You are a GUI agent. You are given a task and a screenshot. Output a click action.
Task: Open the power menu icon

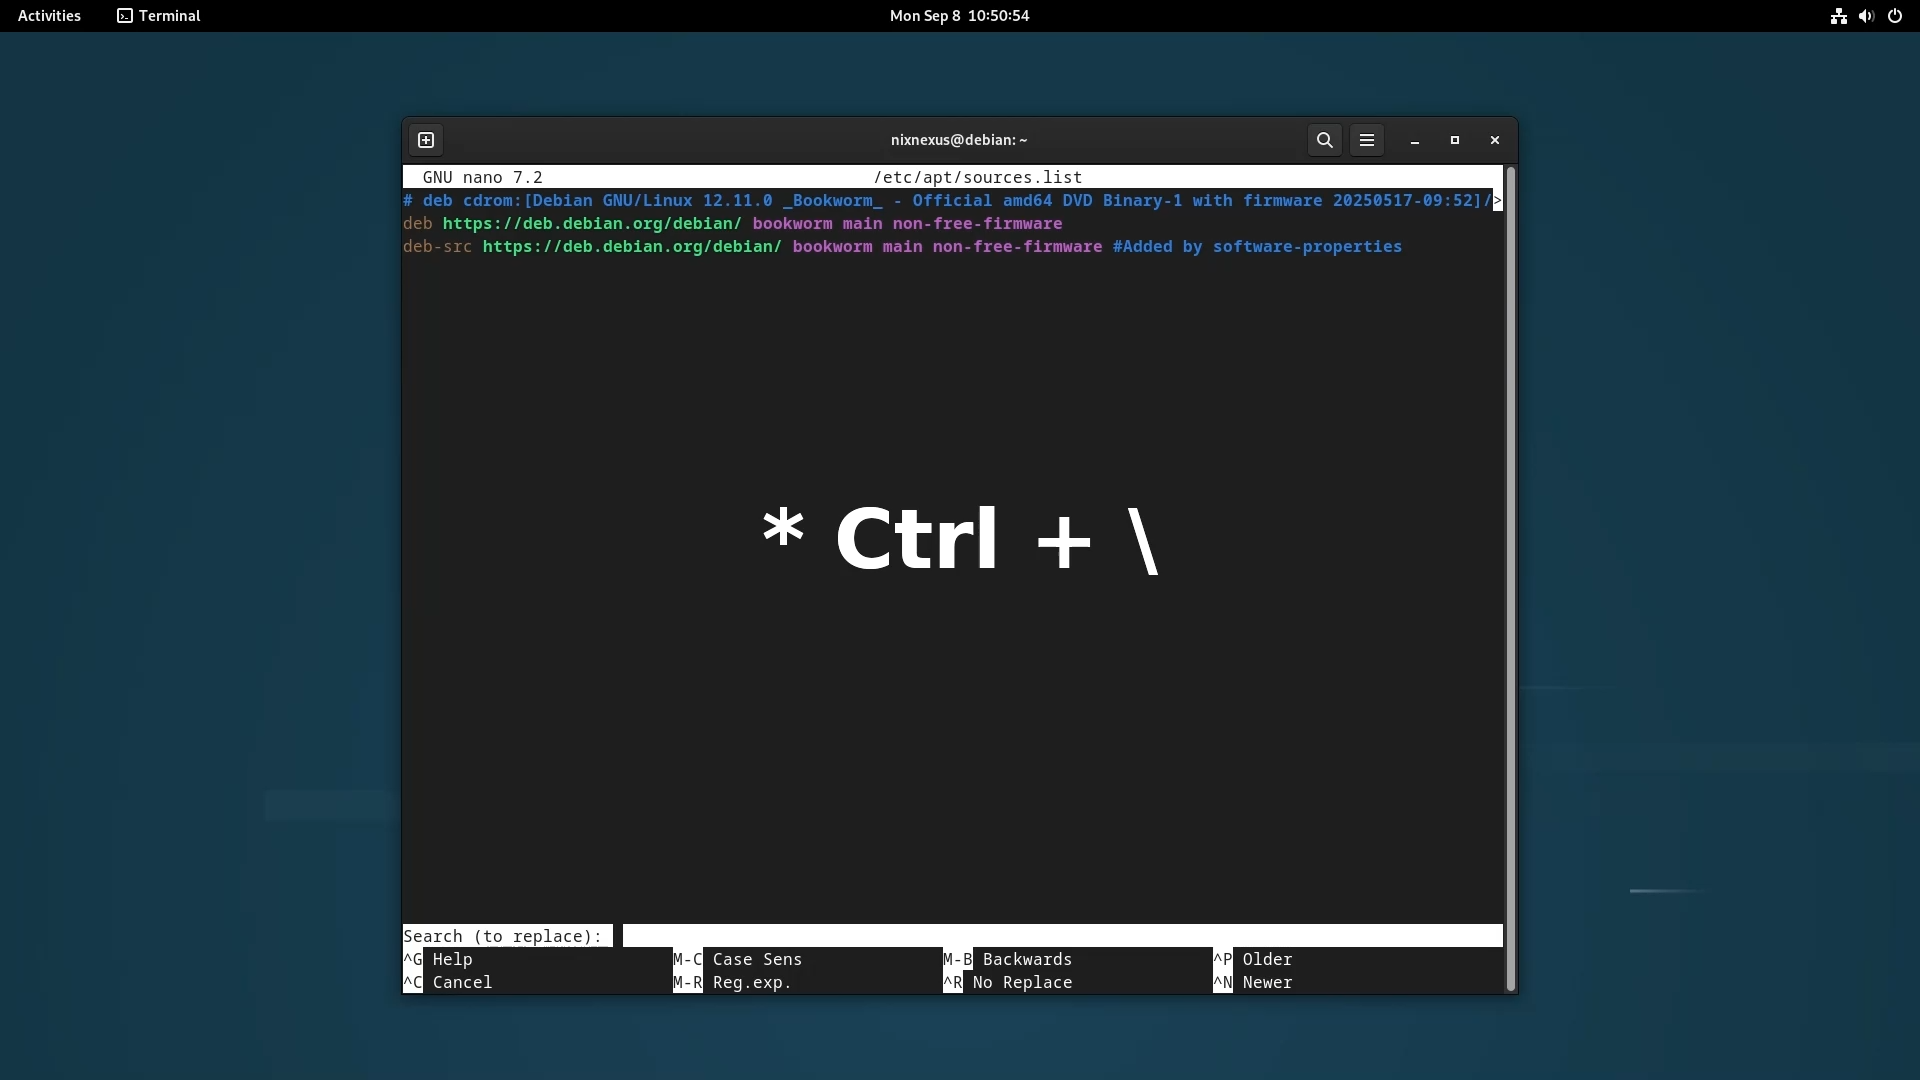click(1895, 16)
